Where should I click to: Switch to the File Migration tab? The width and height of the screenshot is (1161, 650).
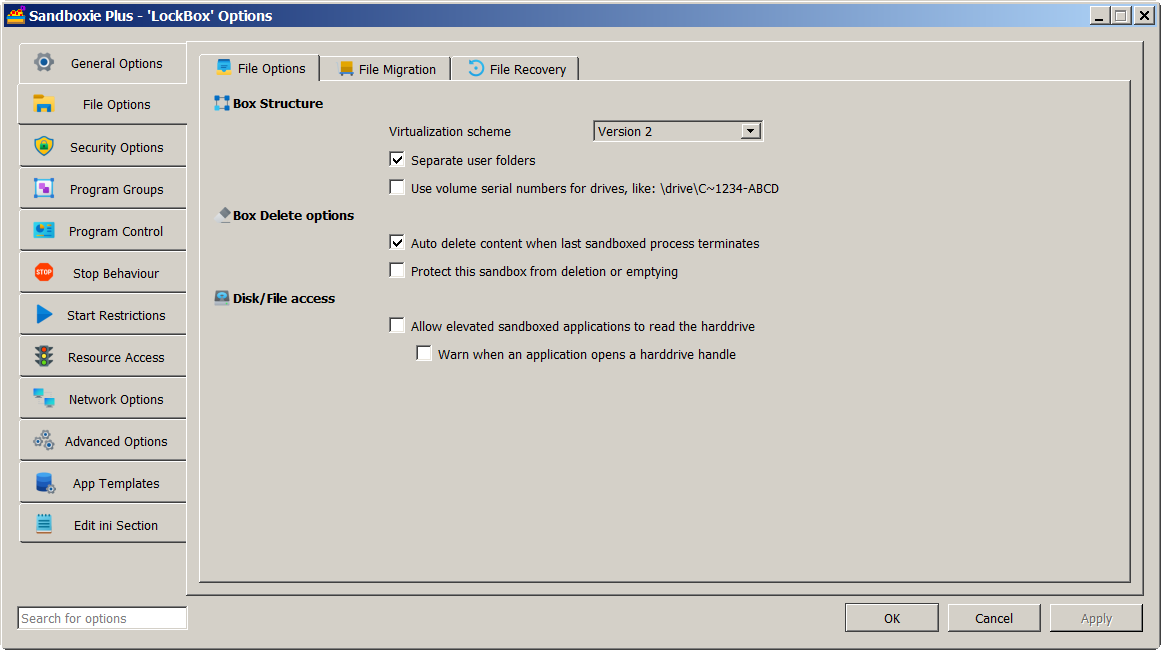coord(386,69)
